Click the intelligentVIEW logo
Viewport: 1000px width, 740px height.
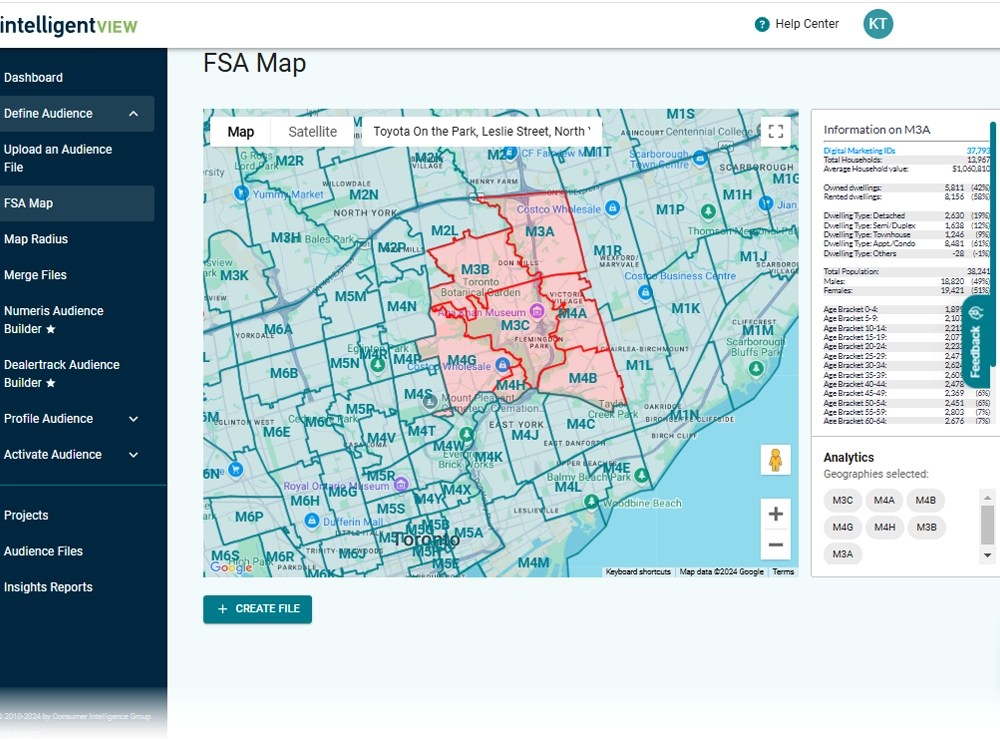point(68,26)
